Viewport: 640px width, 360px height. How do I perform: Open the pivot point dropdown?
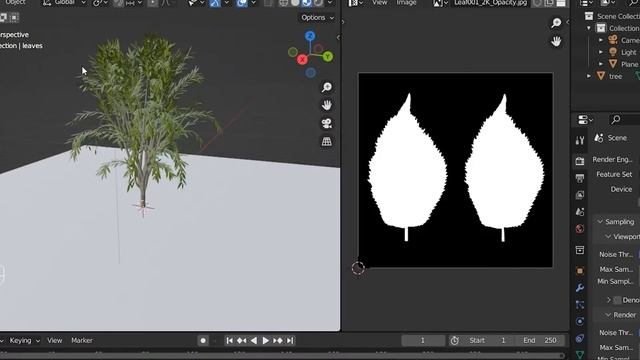(x=99, y=3)
